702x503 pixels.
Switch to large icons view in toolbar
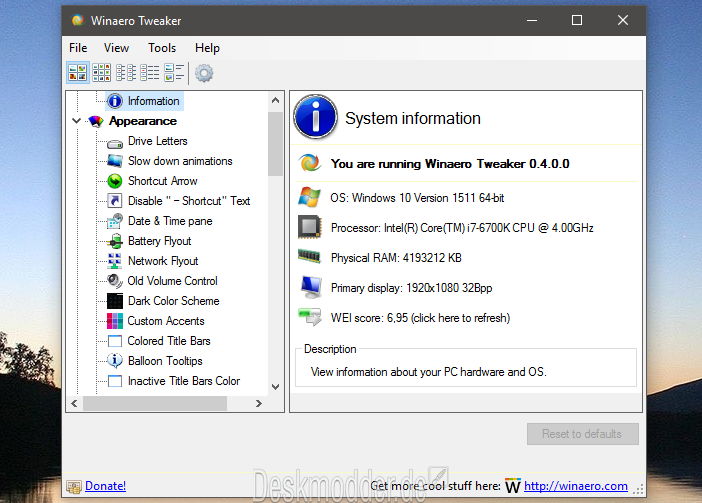[x=78, y=72]
